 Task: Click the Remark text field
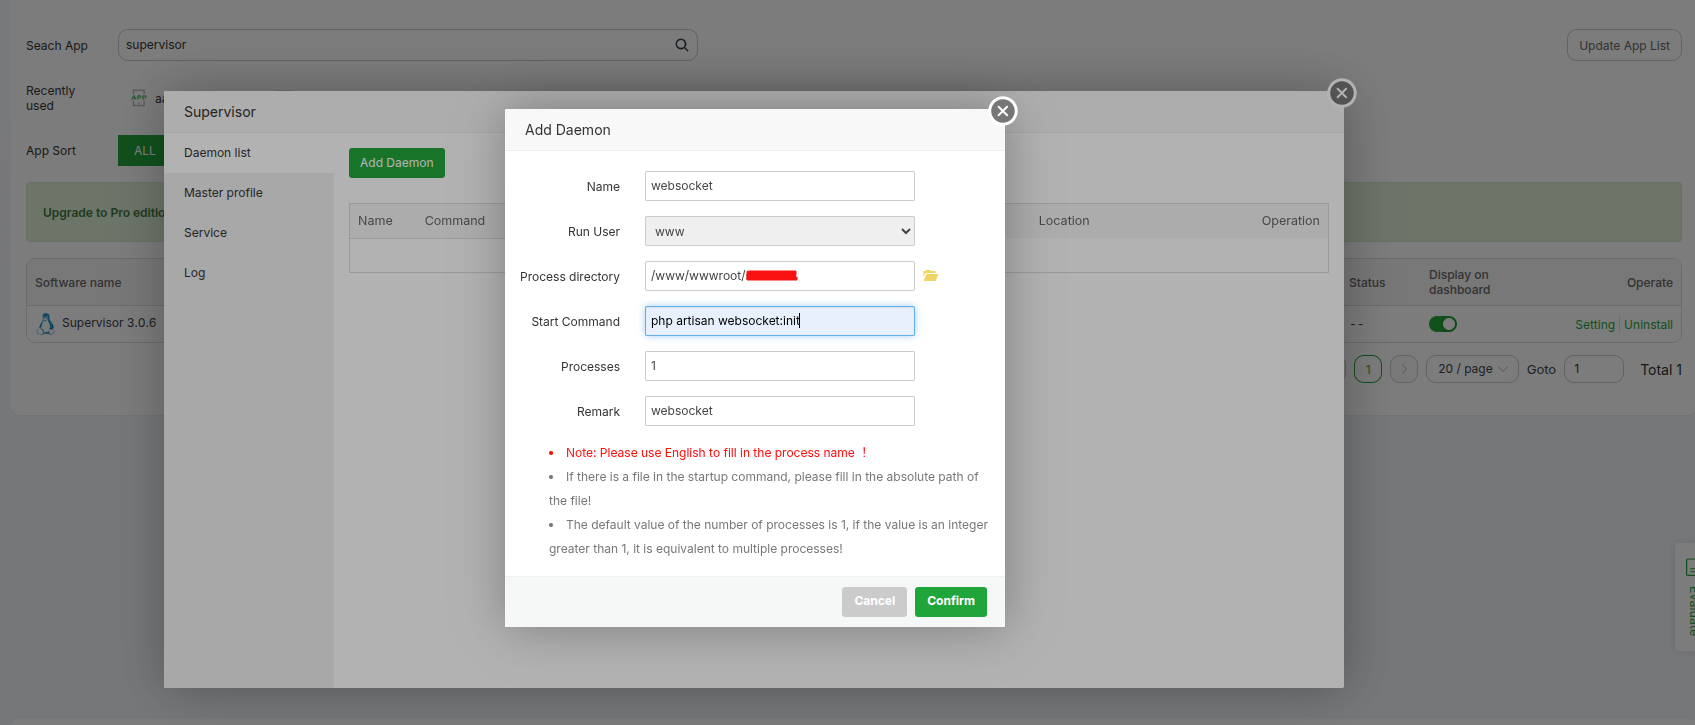[x=779, y=411]
